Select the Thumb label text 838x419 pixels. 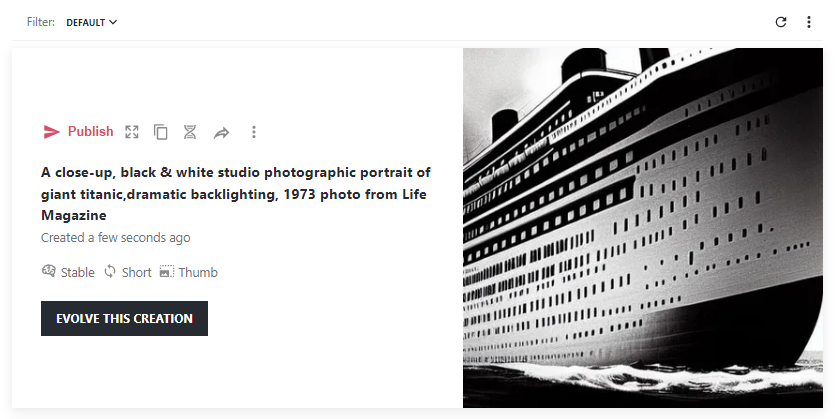(198, 272)
